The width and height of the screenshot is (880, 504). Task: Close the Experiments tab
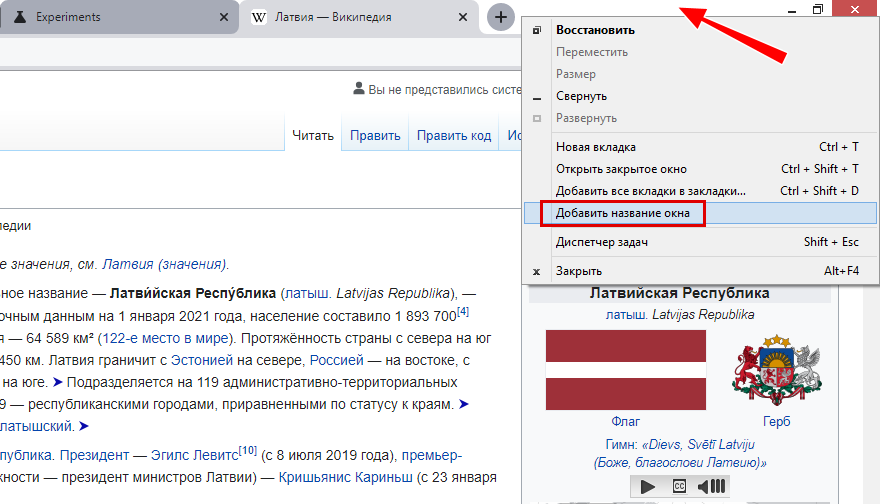click(224, 17)
